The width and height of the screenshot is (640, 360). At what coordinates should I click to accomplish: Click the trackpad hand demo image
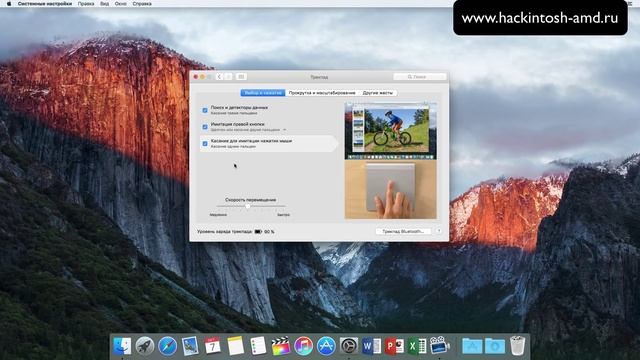391,189
